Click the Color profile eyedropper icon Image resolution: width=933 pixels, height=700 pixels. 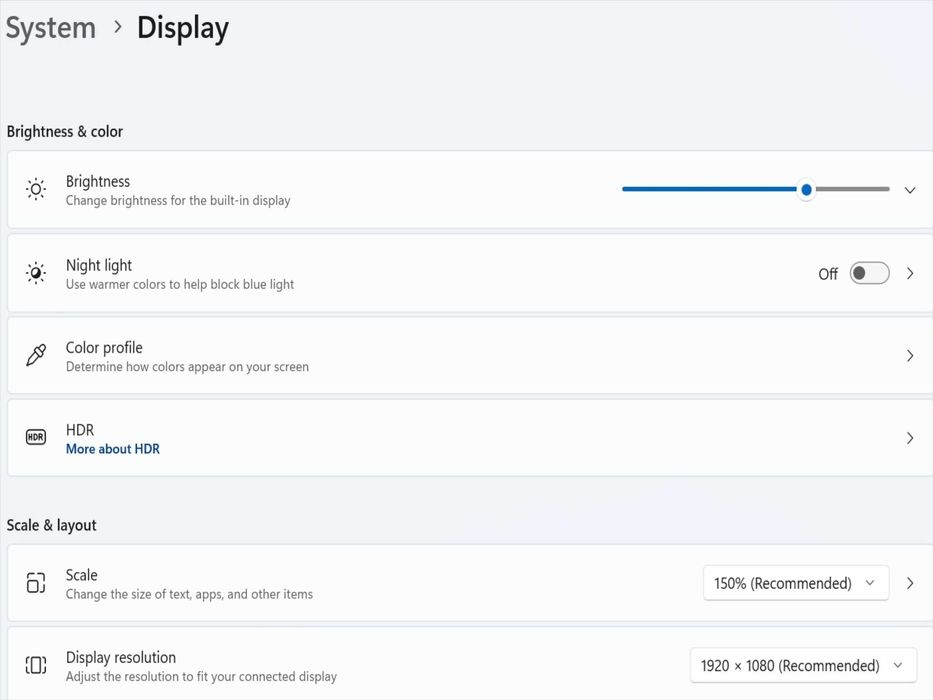tap(36, 356)
